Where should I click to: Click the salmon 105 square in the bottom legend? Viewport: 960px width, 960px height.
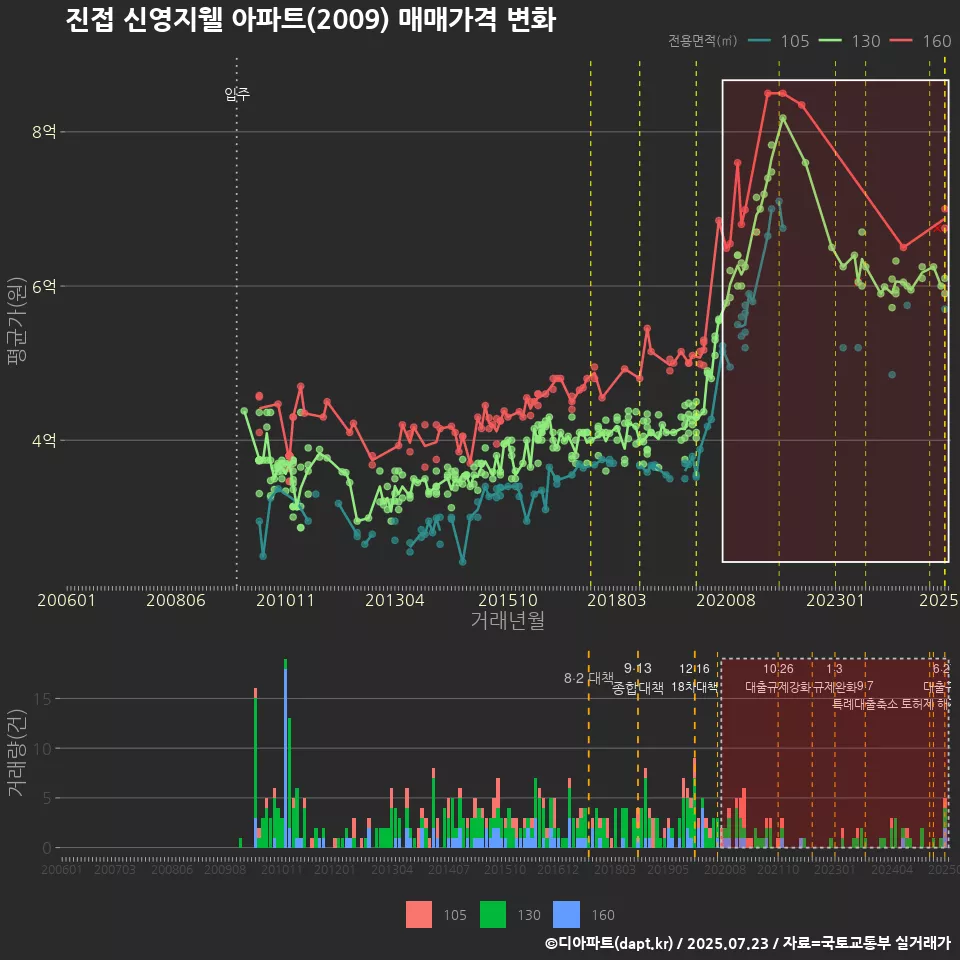[x=419, y=915]
